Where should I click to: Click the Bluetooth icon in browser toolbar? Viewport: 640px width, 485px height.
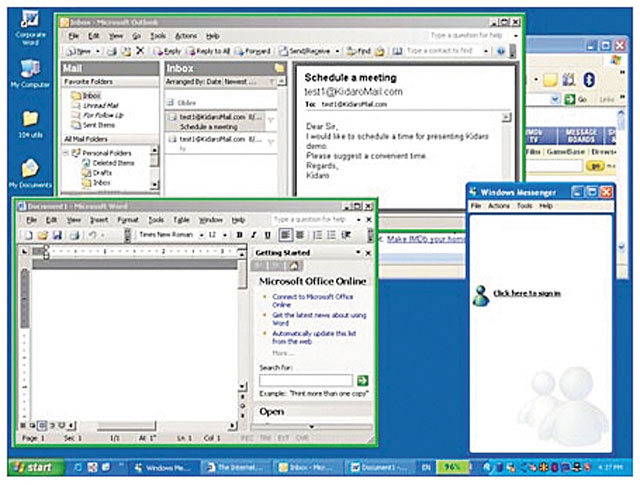(x=589, y=80)
